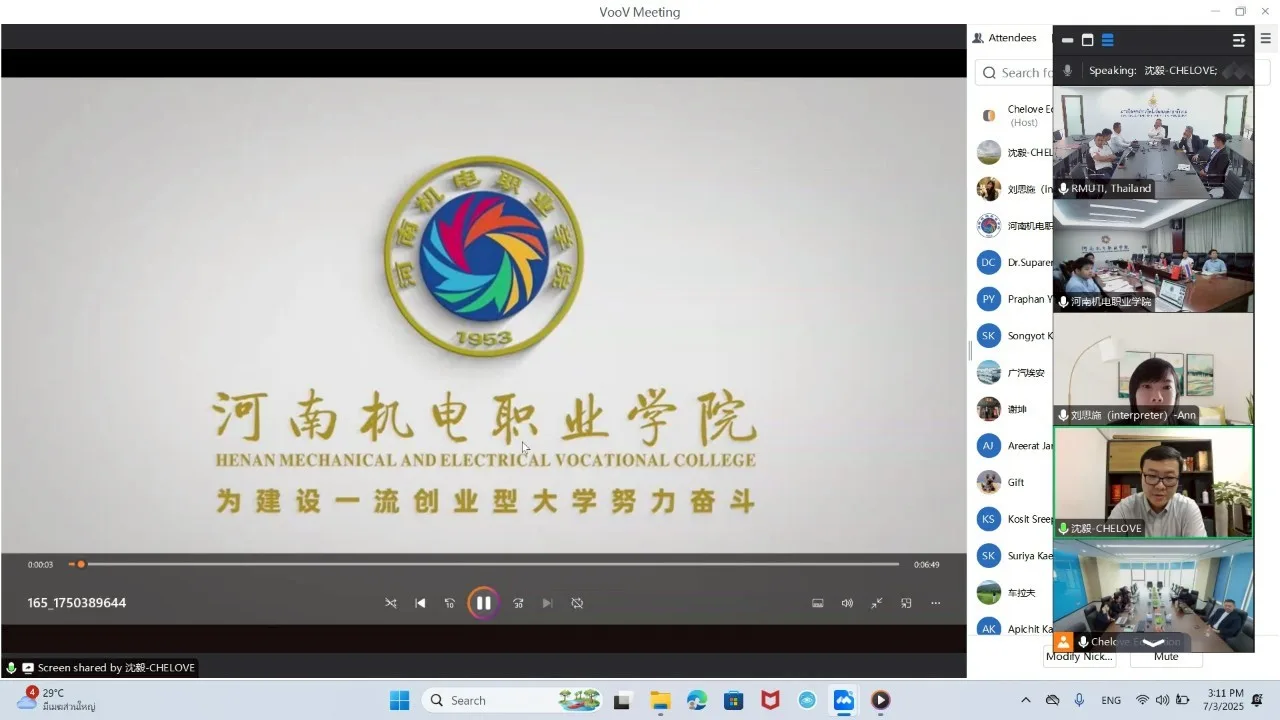Switch to stacked gallery view in video panel
Viewport: 1280px width, 720px height.
(x=1108, y=40)
